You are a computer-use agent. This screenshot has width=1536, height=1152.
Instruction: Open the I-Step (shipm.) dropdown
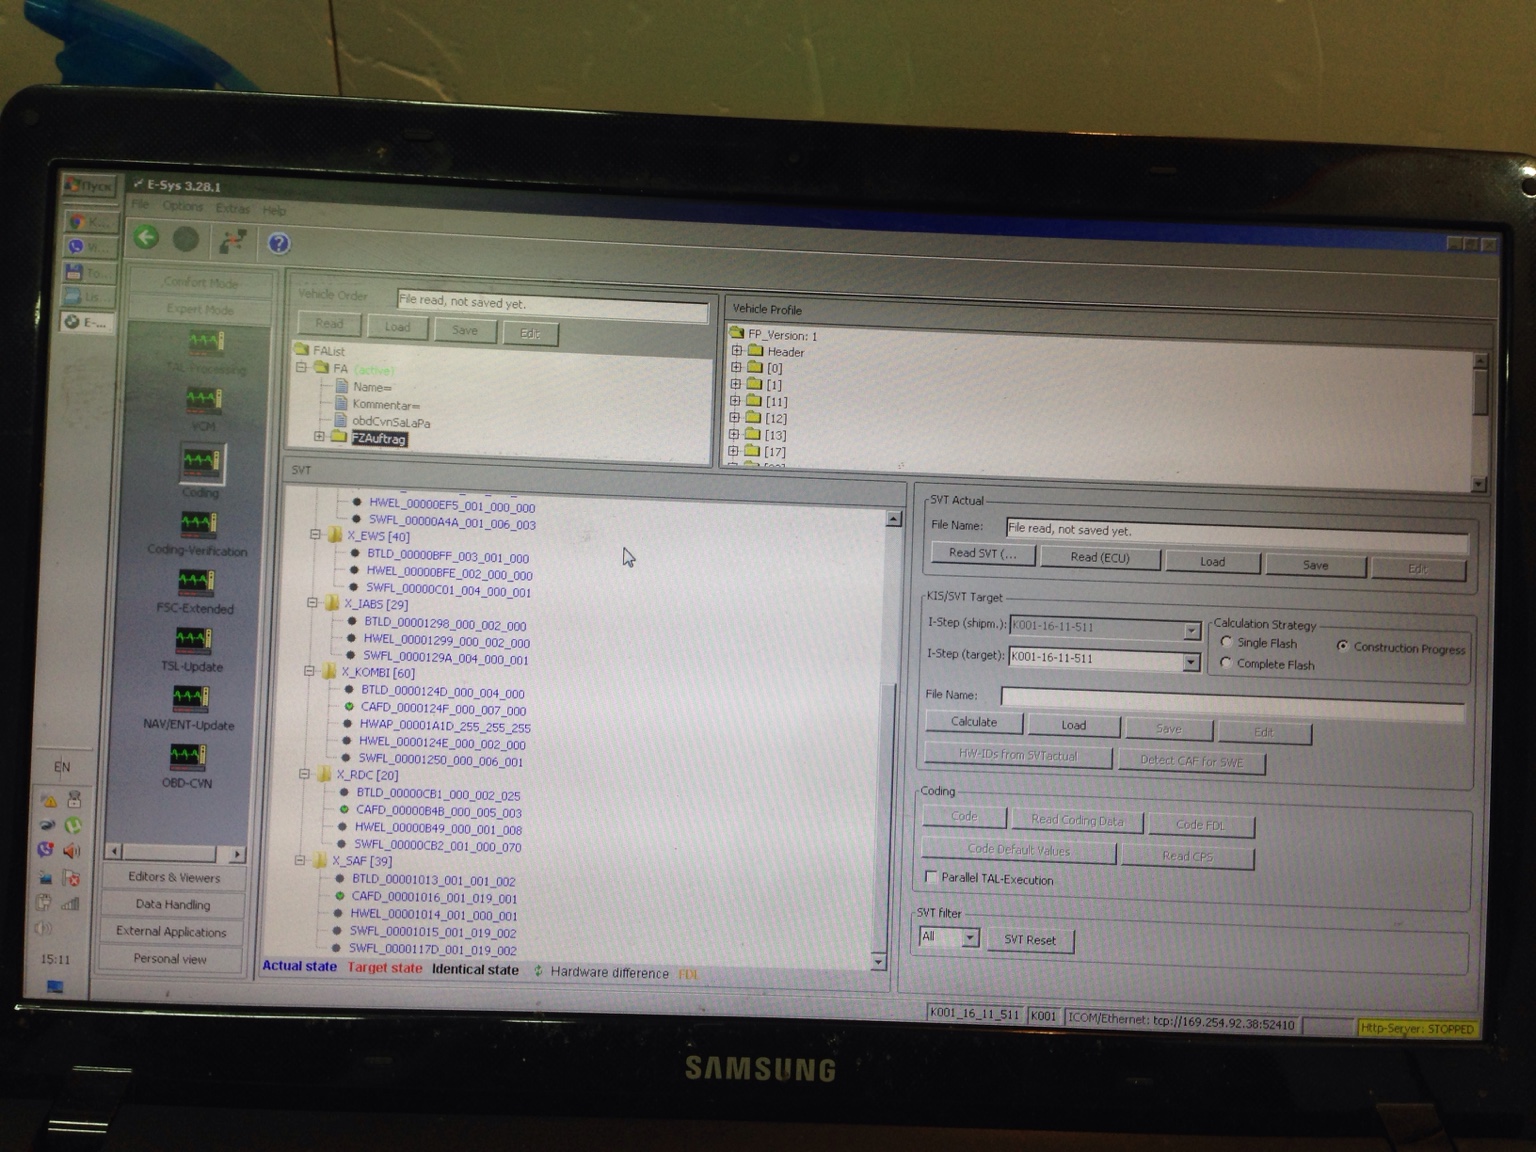coord(1191,631)
